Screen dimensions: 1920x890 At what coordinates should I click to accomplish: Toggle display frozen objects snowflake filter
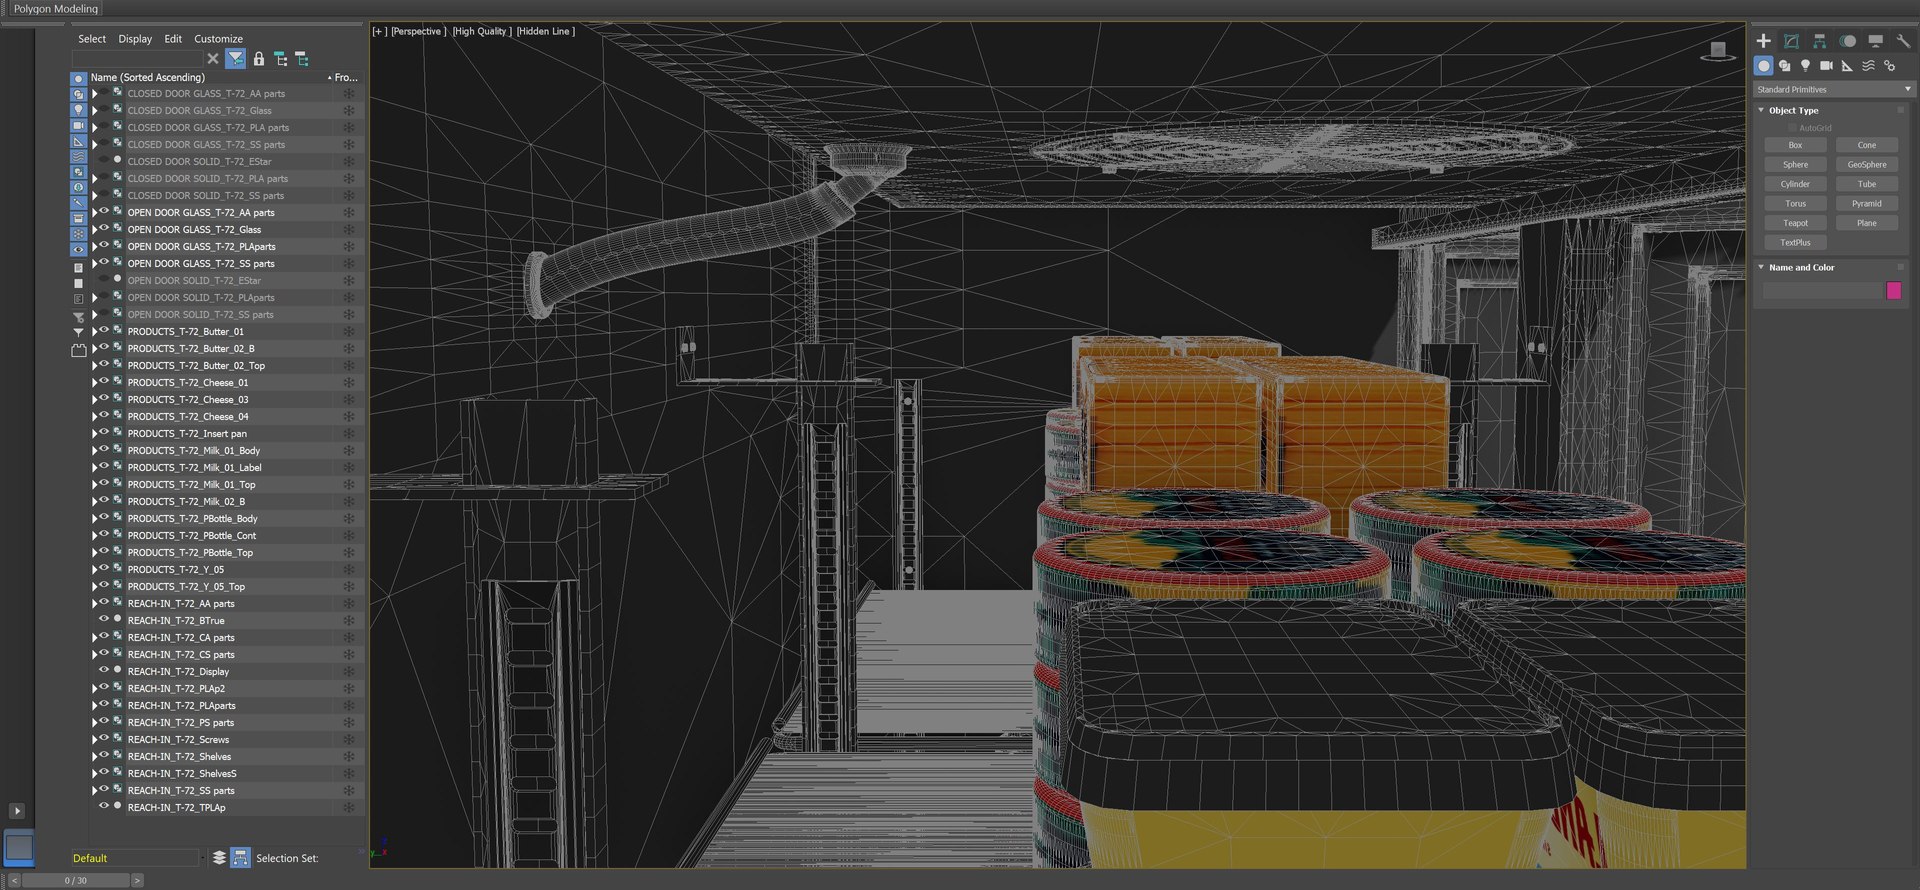coord(79,234)
